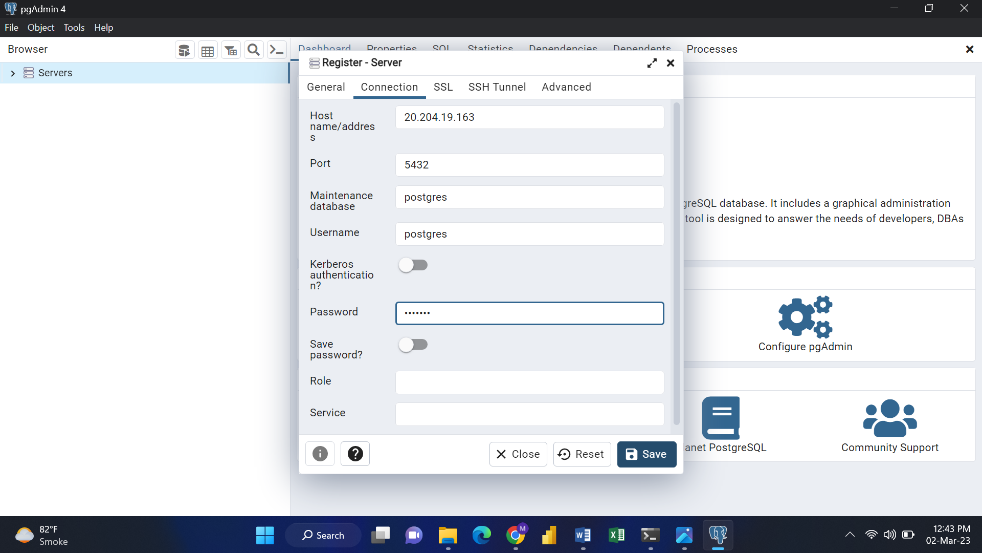Open the Help menu
Image resolution: width=982 pixels, height=553 pixels.
tap(104, 28)
